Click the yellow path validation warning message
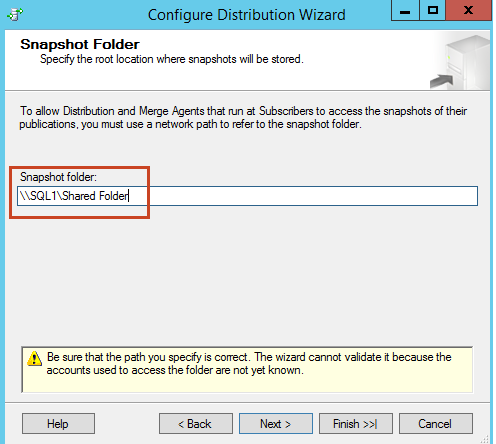The image size is (496, 444). tap(249, 363)
